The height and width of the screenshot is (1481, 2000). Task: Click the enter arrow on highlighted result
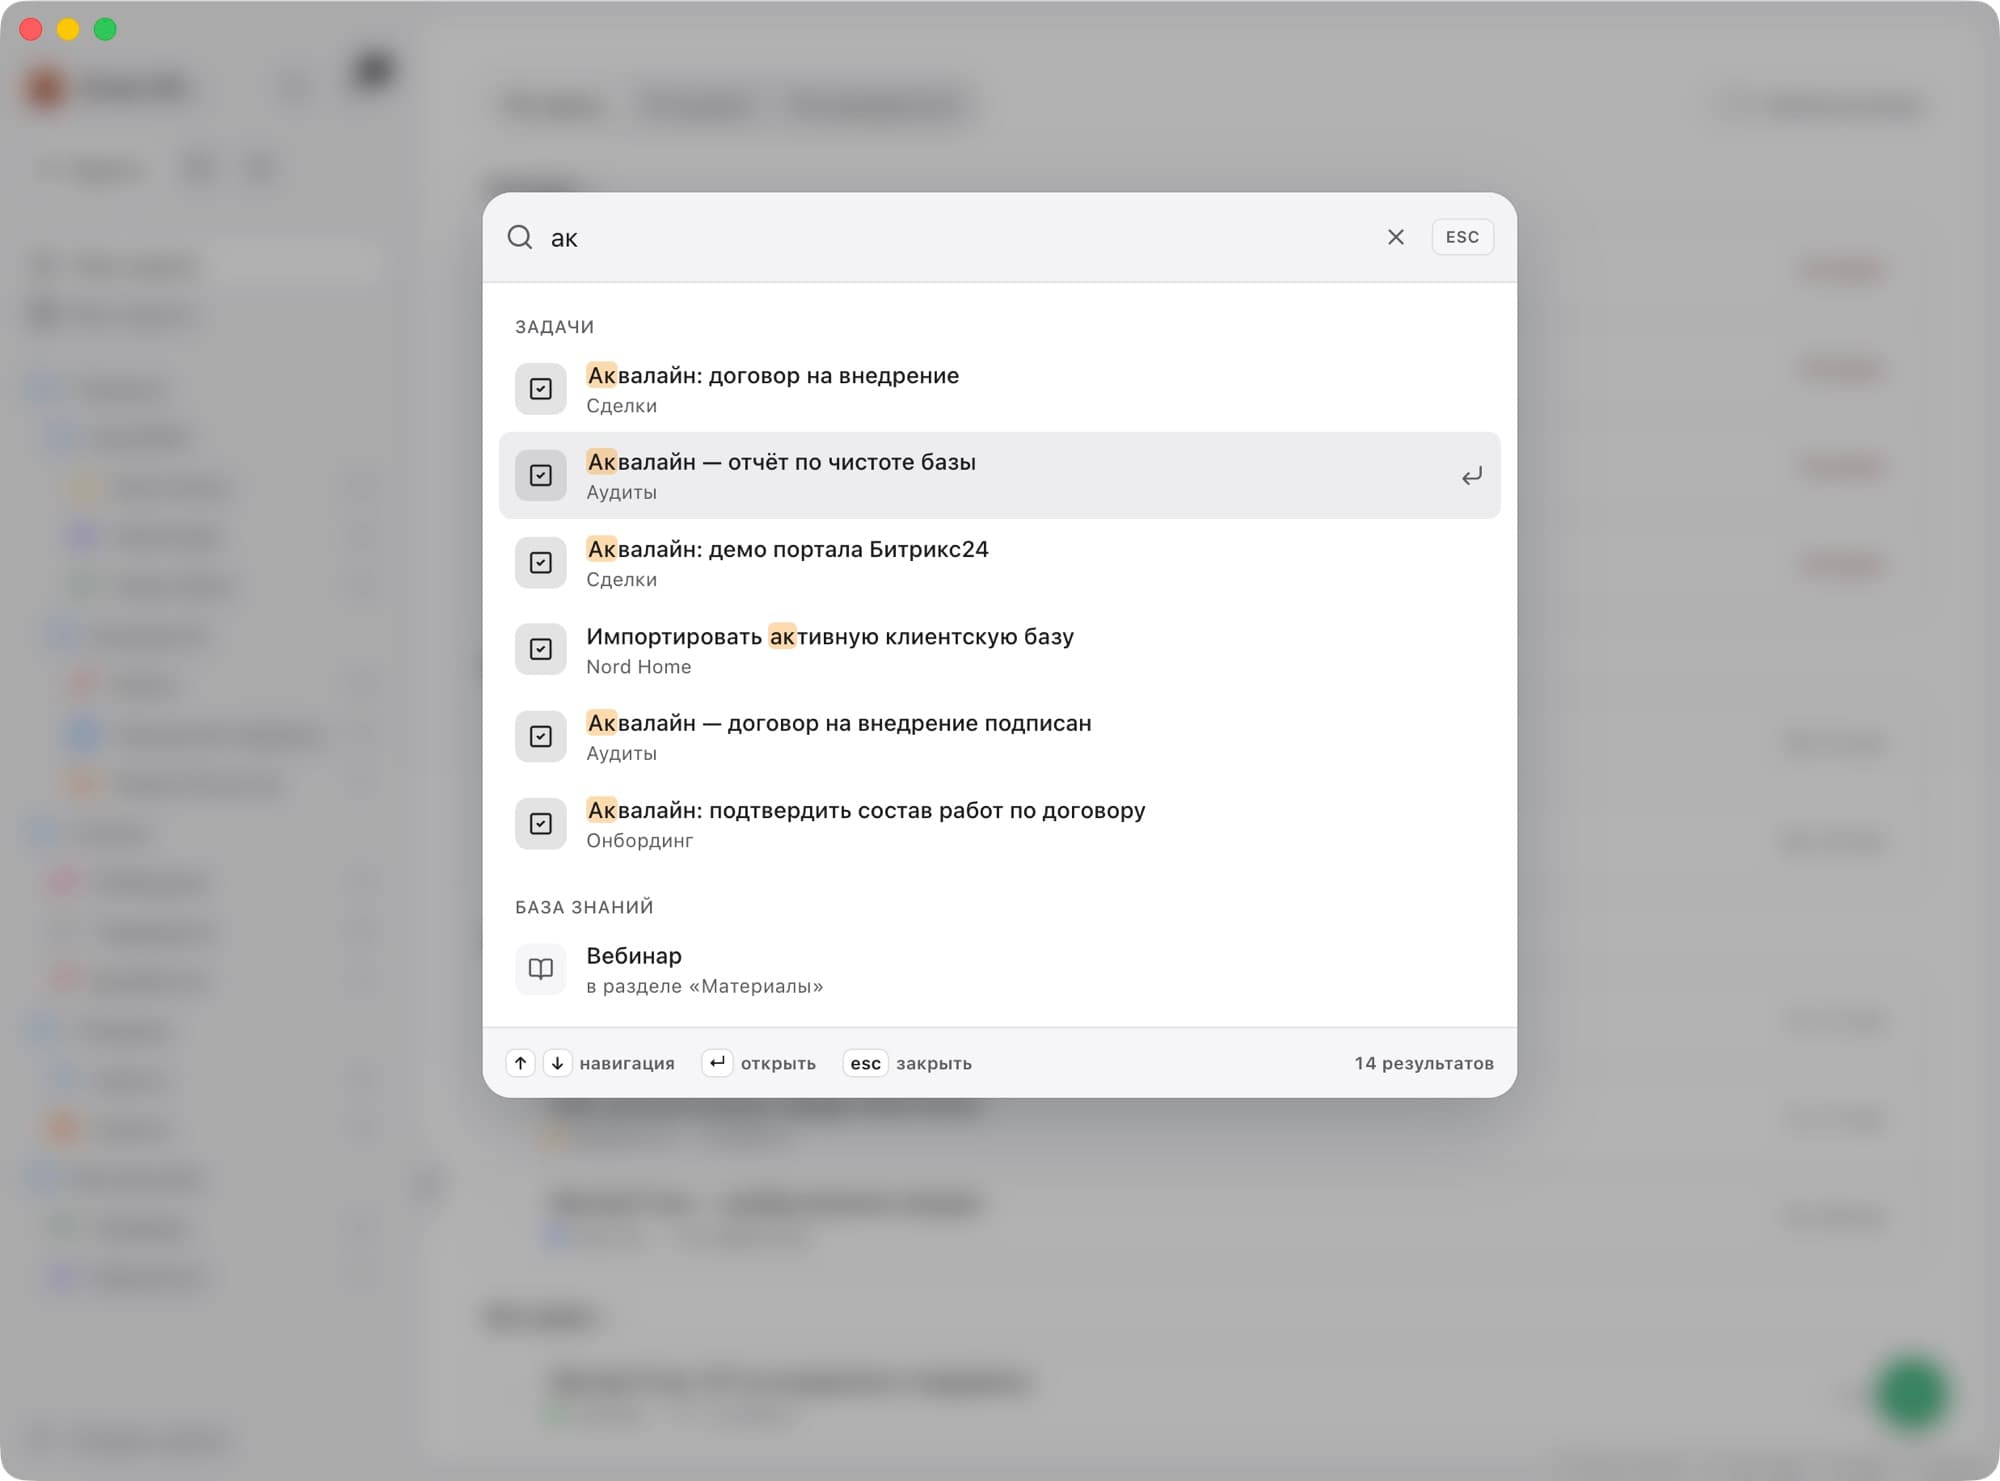click(1471, 476)
